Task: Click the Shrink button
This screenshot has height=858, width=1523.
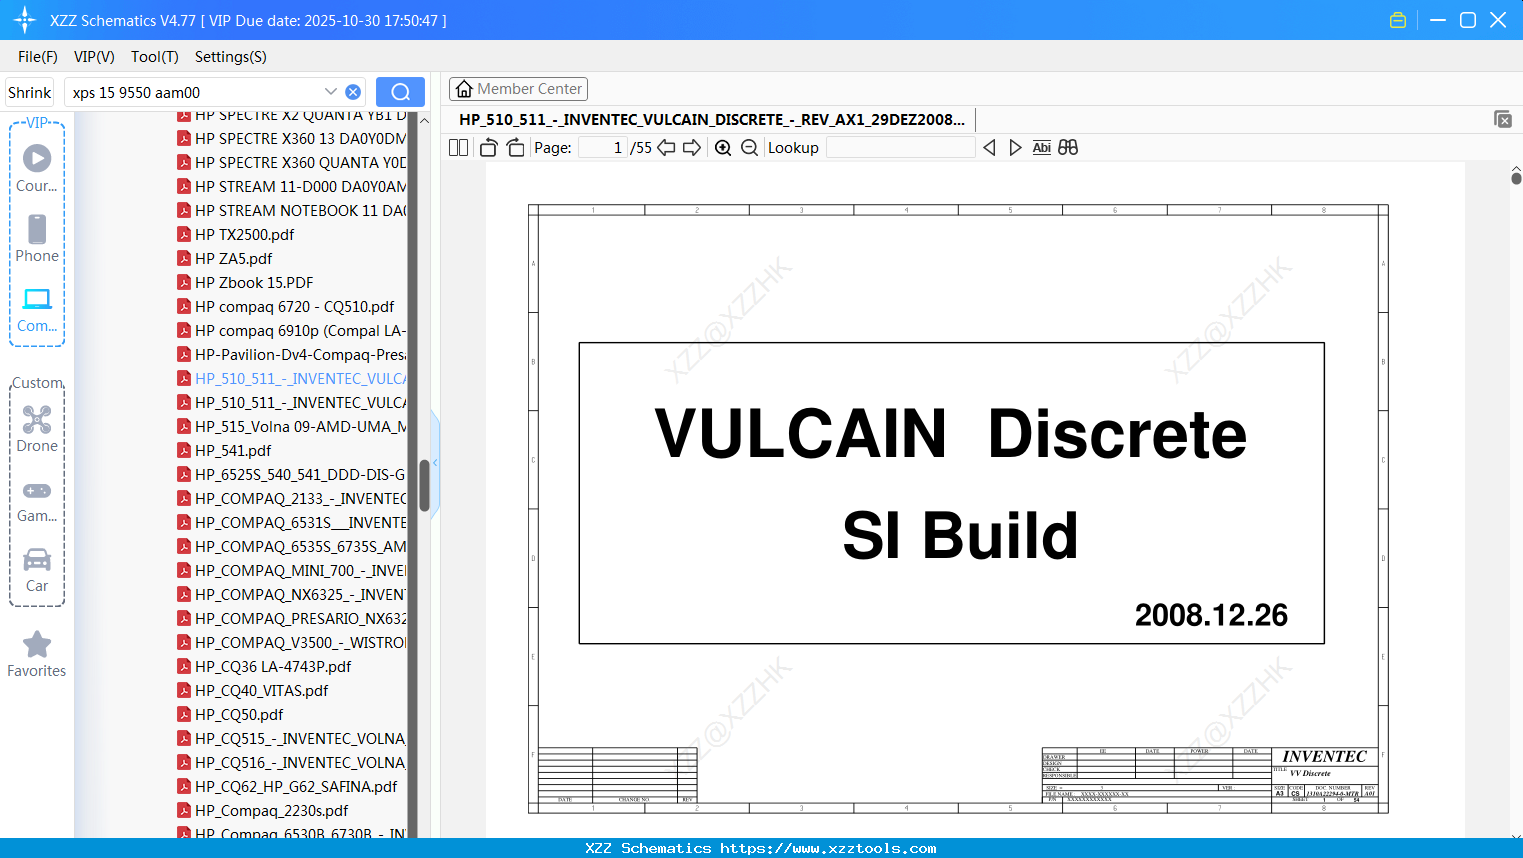Action: (30, 92)
